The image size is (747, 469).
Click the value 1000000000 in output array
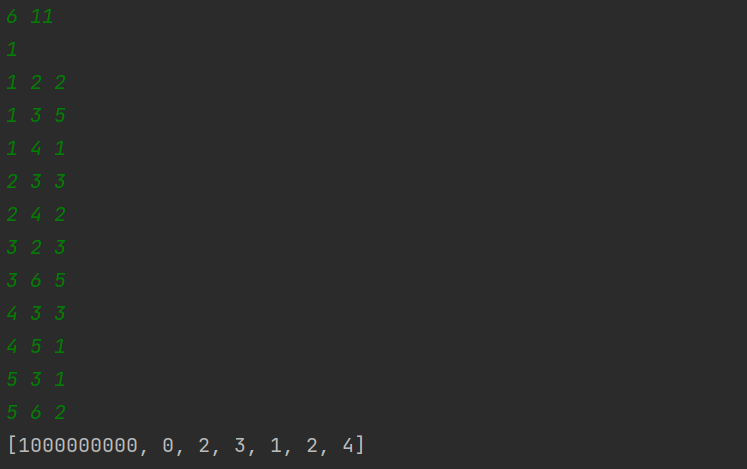click(x=78, y=446)
